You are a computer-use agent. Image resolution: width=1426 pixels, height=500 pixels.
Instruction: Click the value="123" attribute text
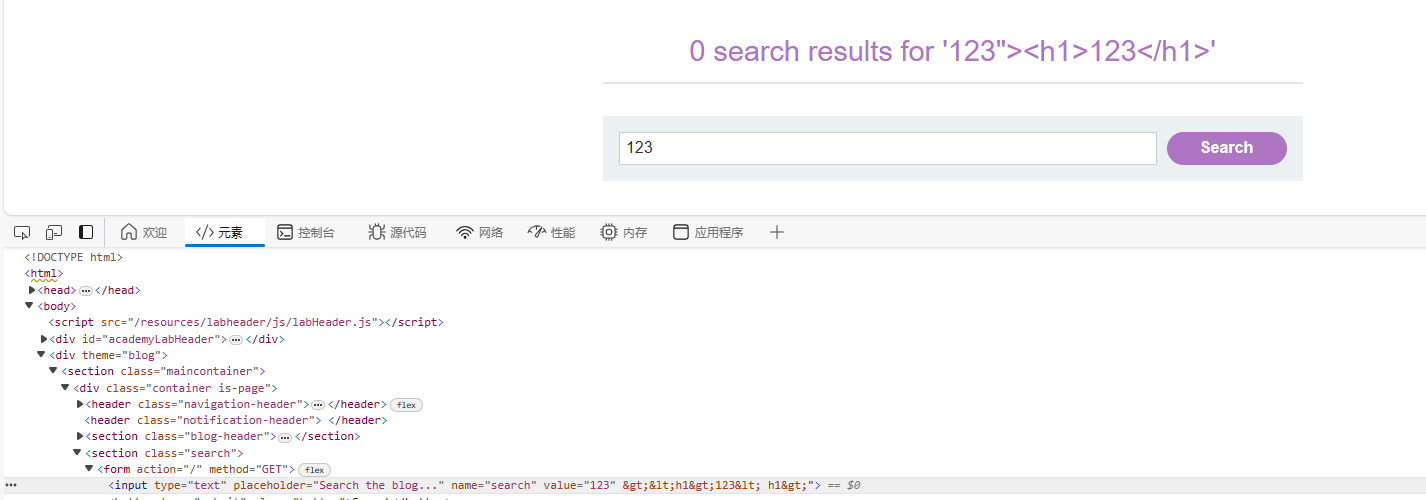(579, 485)
